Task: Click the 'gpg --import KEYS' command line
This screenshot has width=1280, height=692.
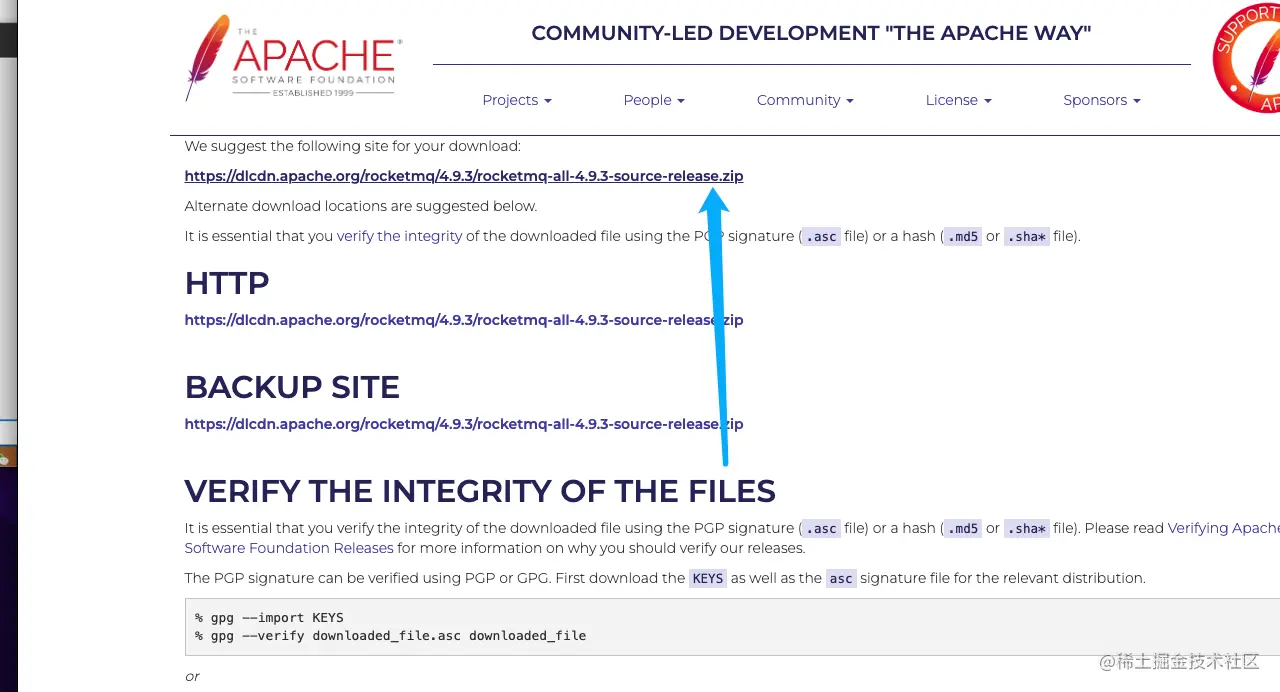Action: pos(269,617)
